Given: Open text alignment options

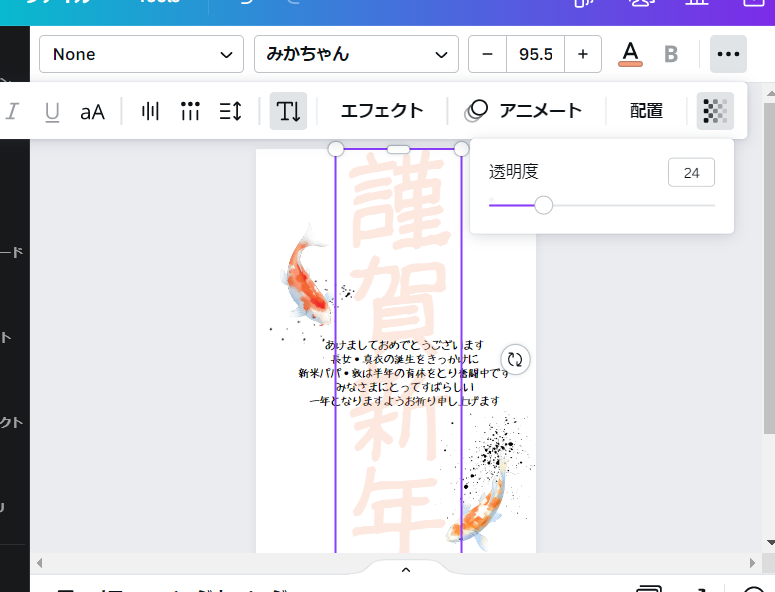Looking at the screenshot, I should (x=150, y=111).
